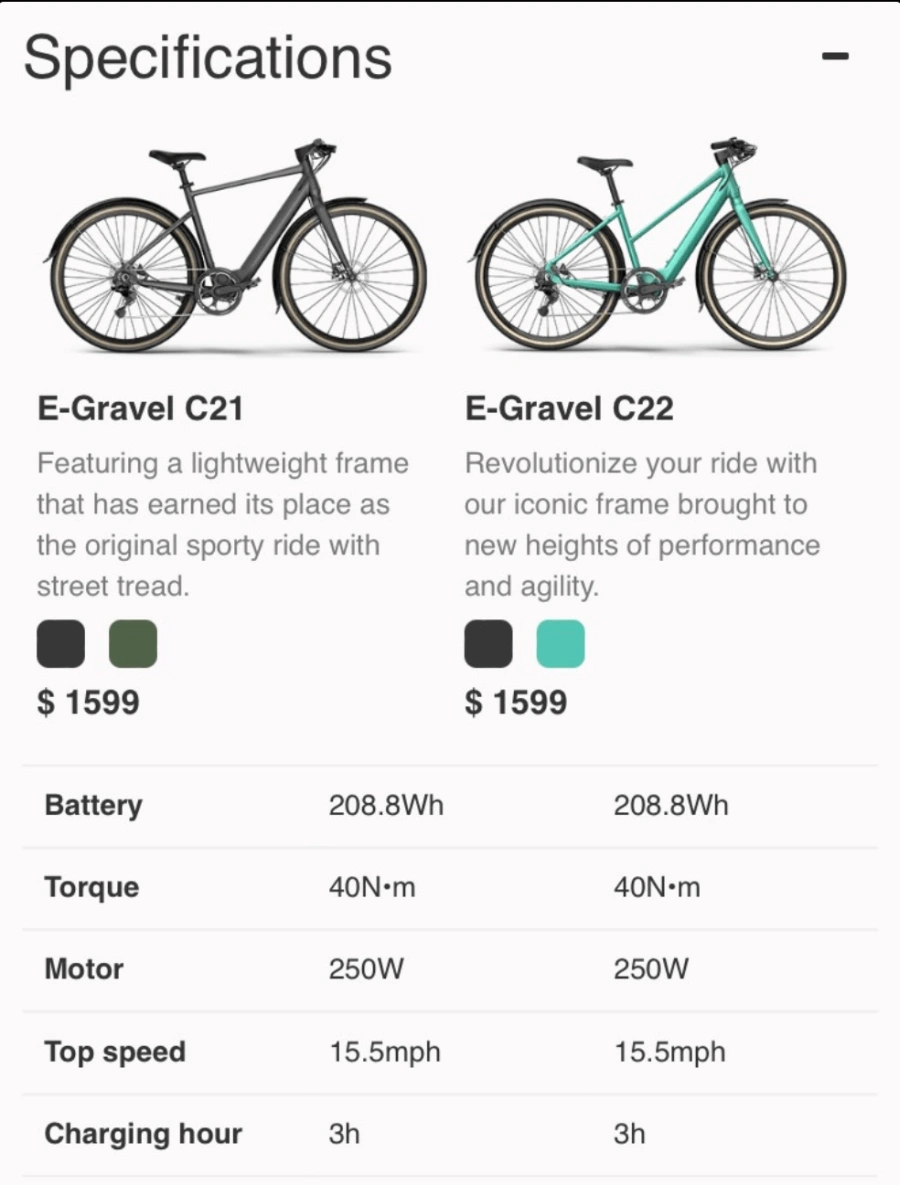The image size is (900, 1185).
Task: Click the Specifications heading
Action: click(x=208, y=59)
